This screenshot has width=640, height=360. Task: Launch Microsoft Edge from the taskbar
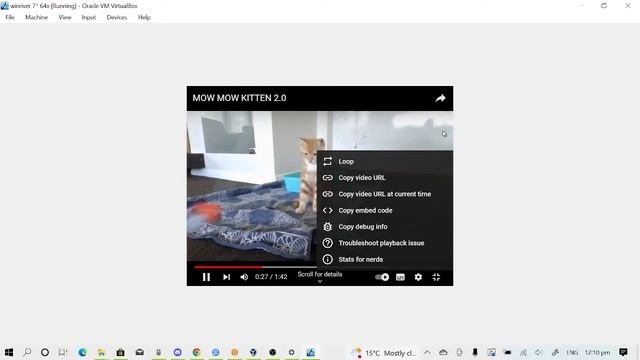pos(82,352)
